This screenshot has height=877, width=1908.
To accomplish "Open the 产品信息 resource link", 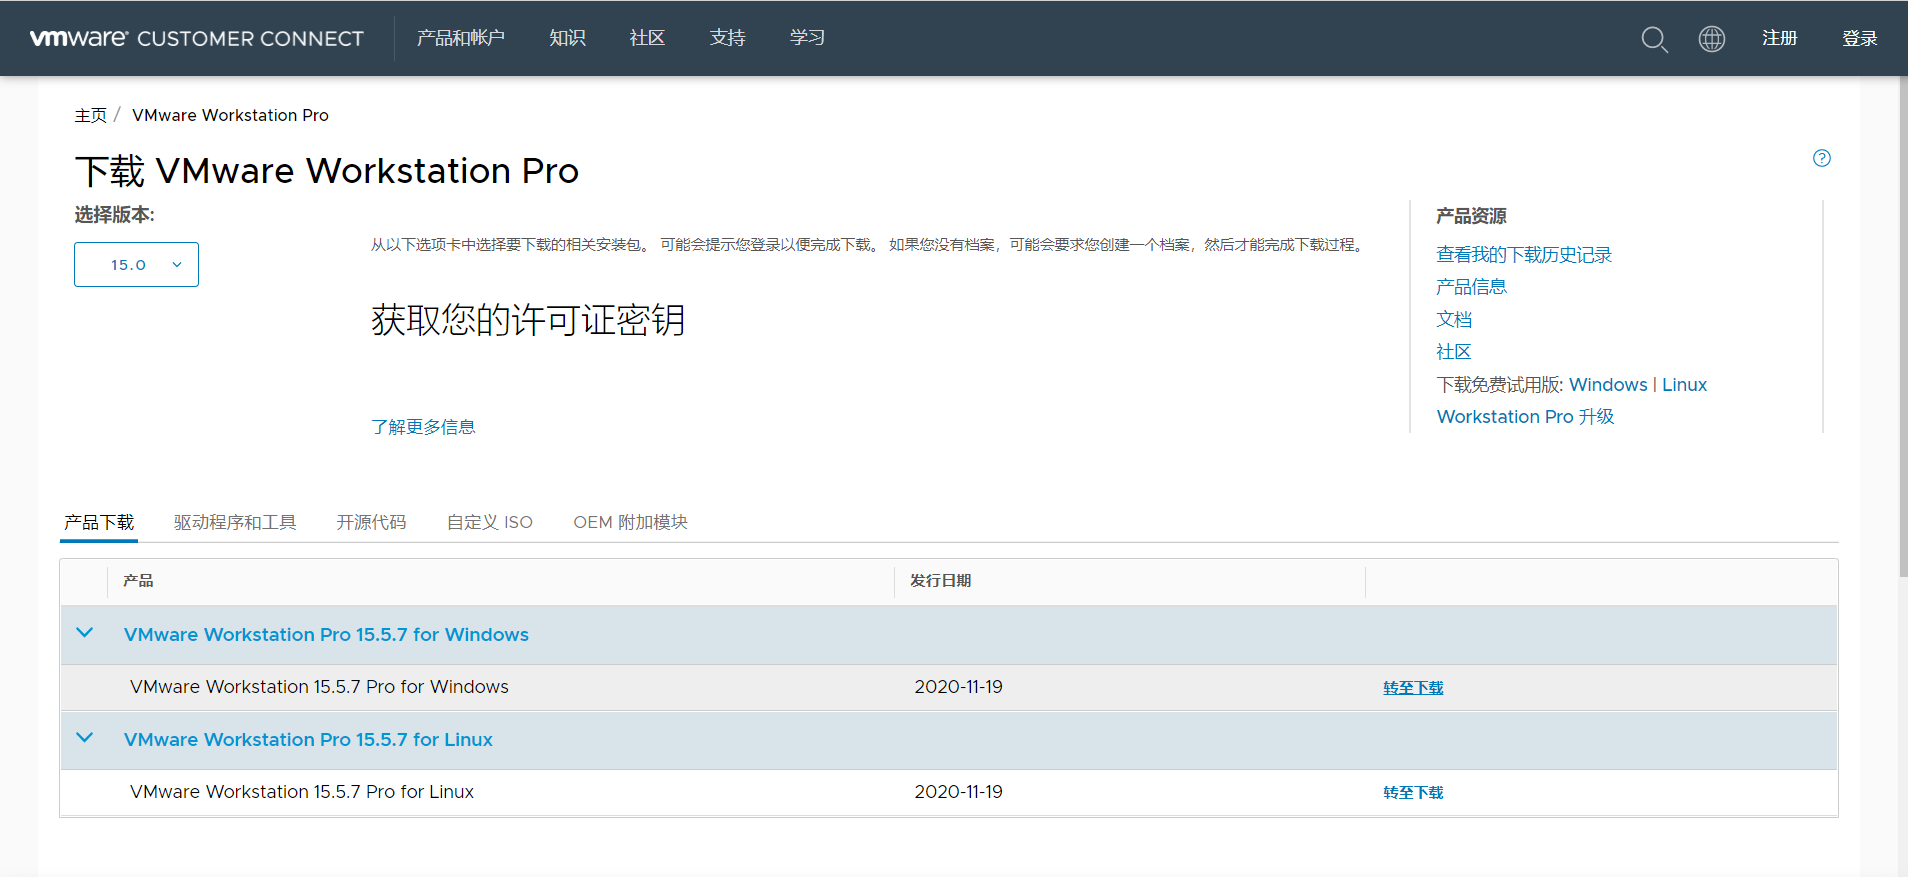I will click(1471, 287).
